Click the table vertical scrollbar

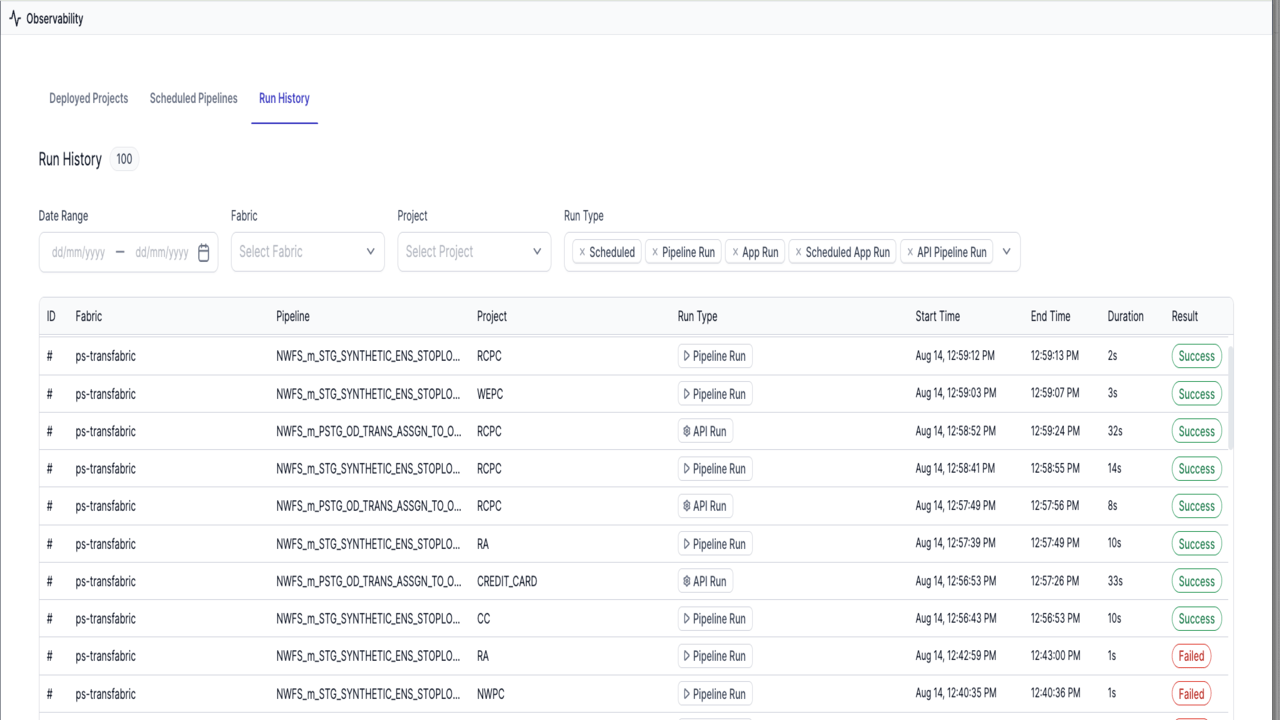point(1231,398)
